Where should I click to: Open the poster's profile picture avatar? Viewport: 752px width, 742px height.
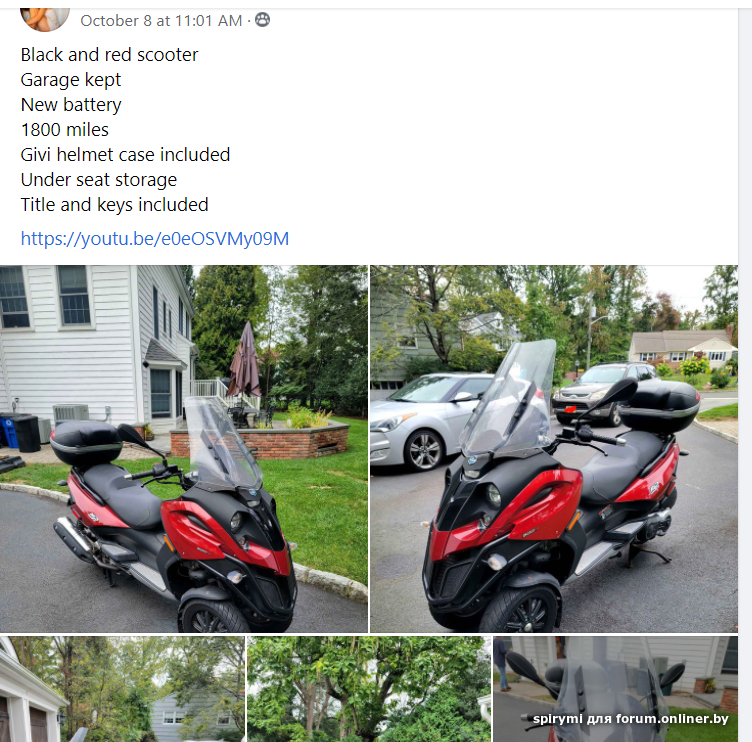point(45,19)
